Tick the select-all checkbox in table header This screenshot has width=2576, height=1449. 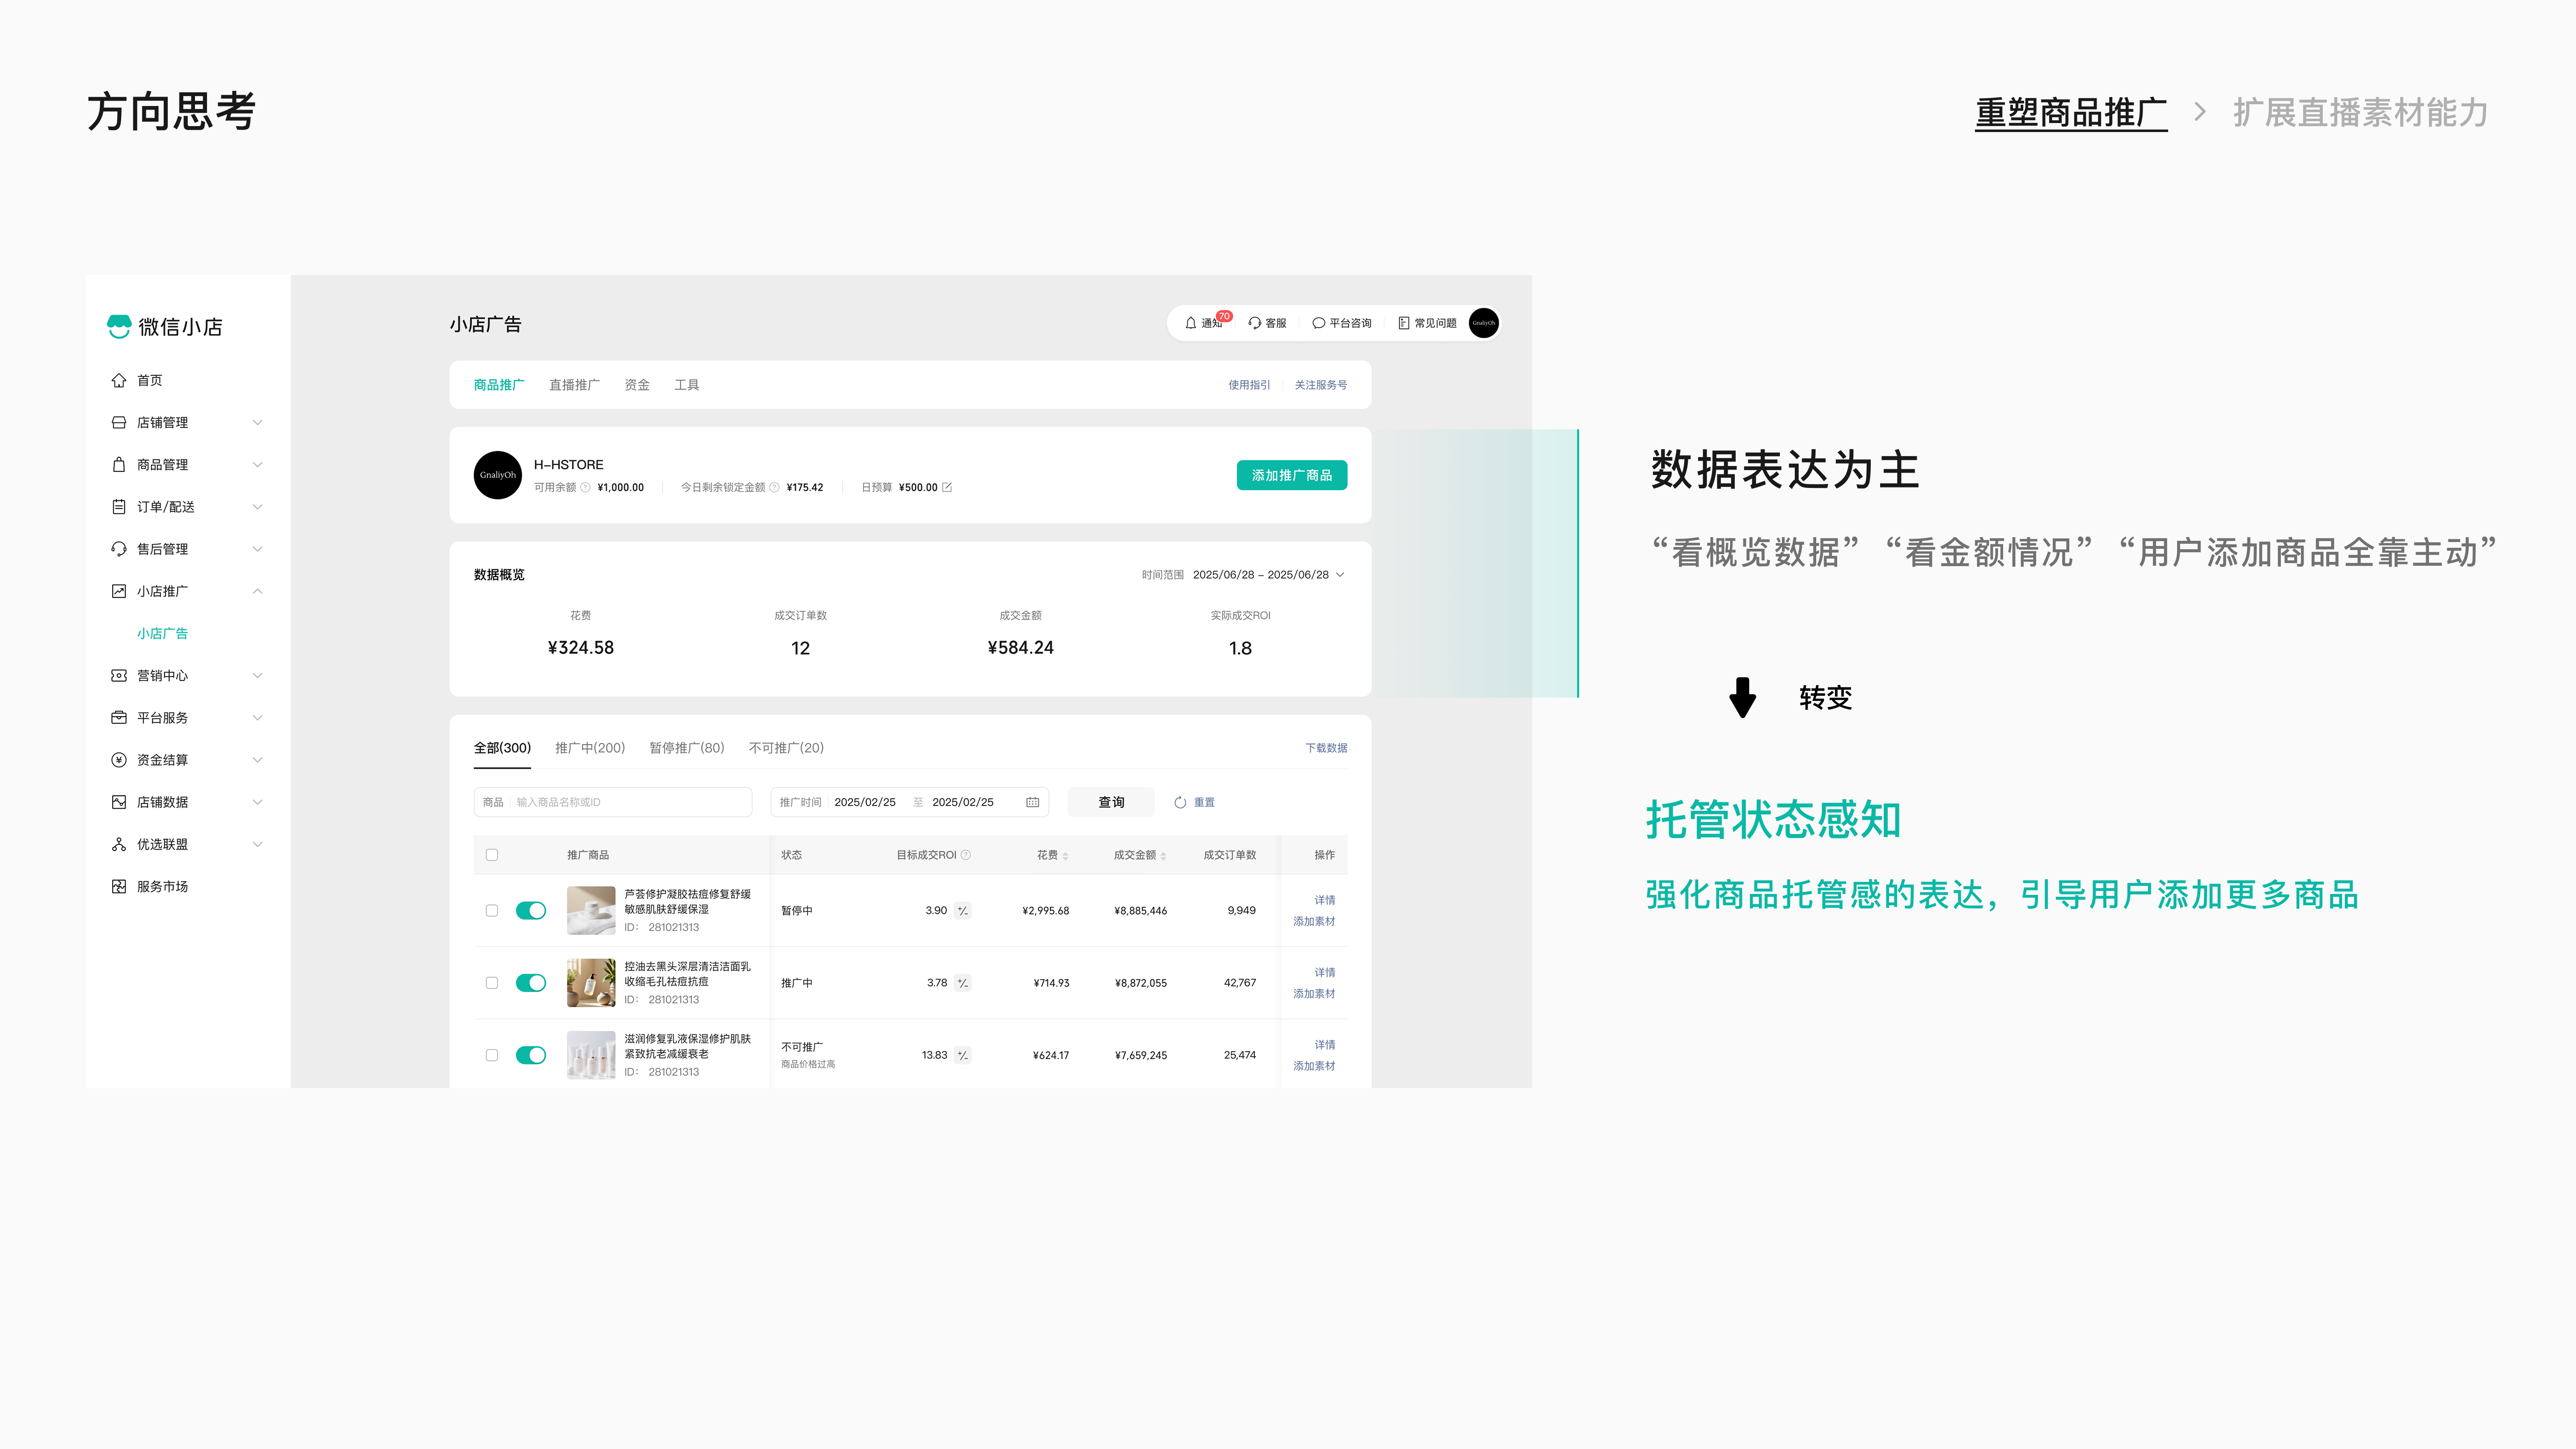click(x=491, y=855)
